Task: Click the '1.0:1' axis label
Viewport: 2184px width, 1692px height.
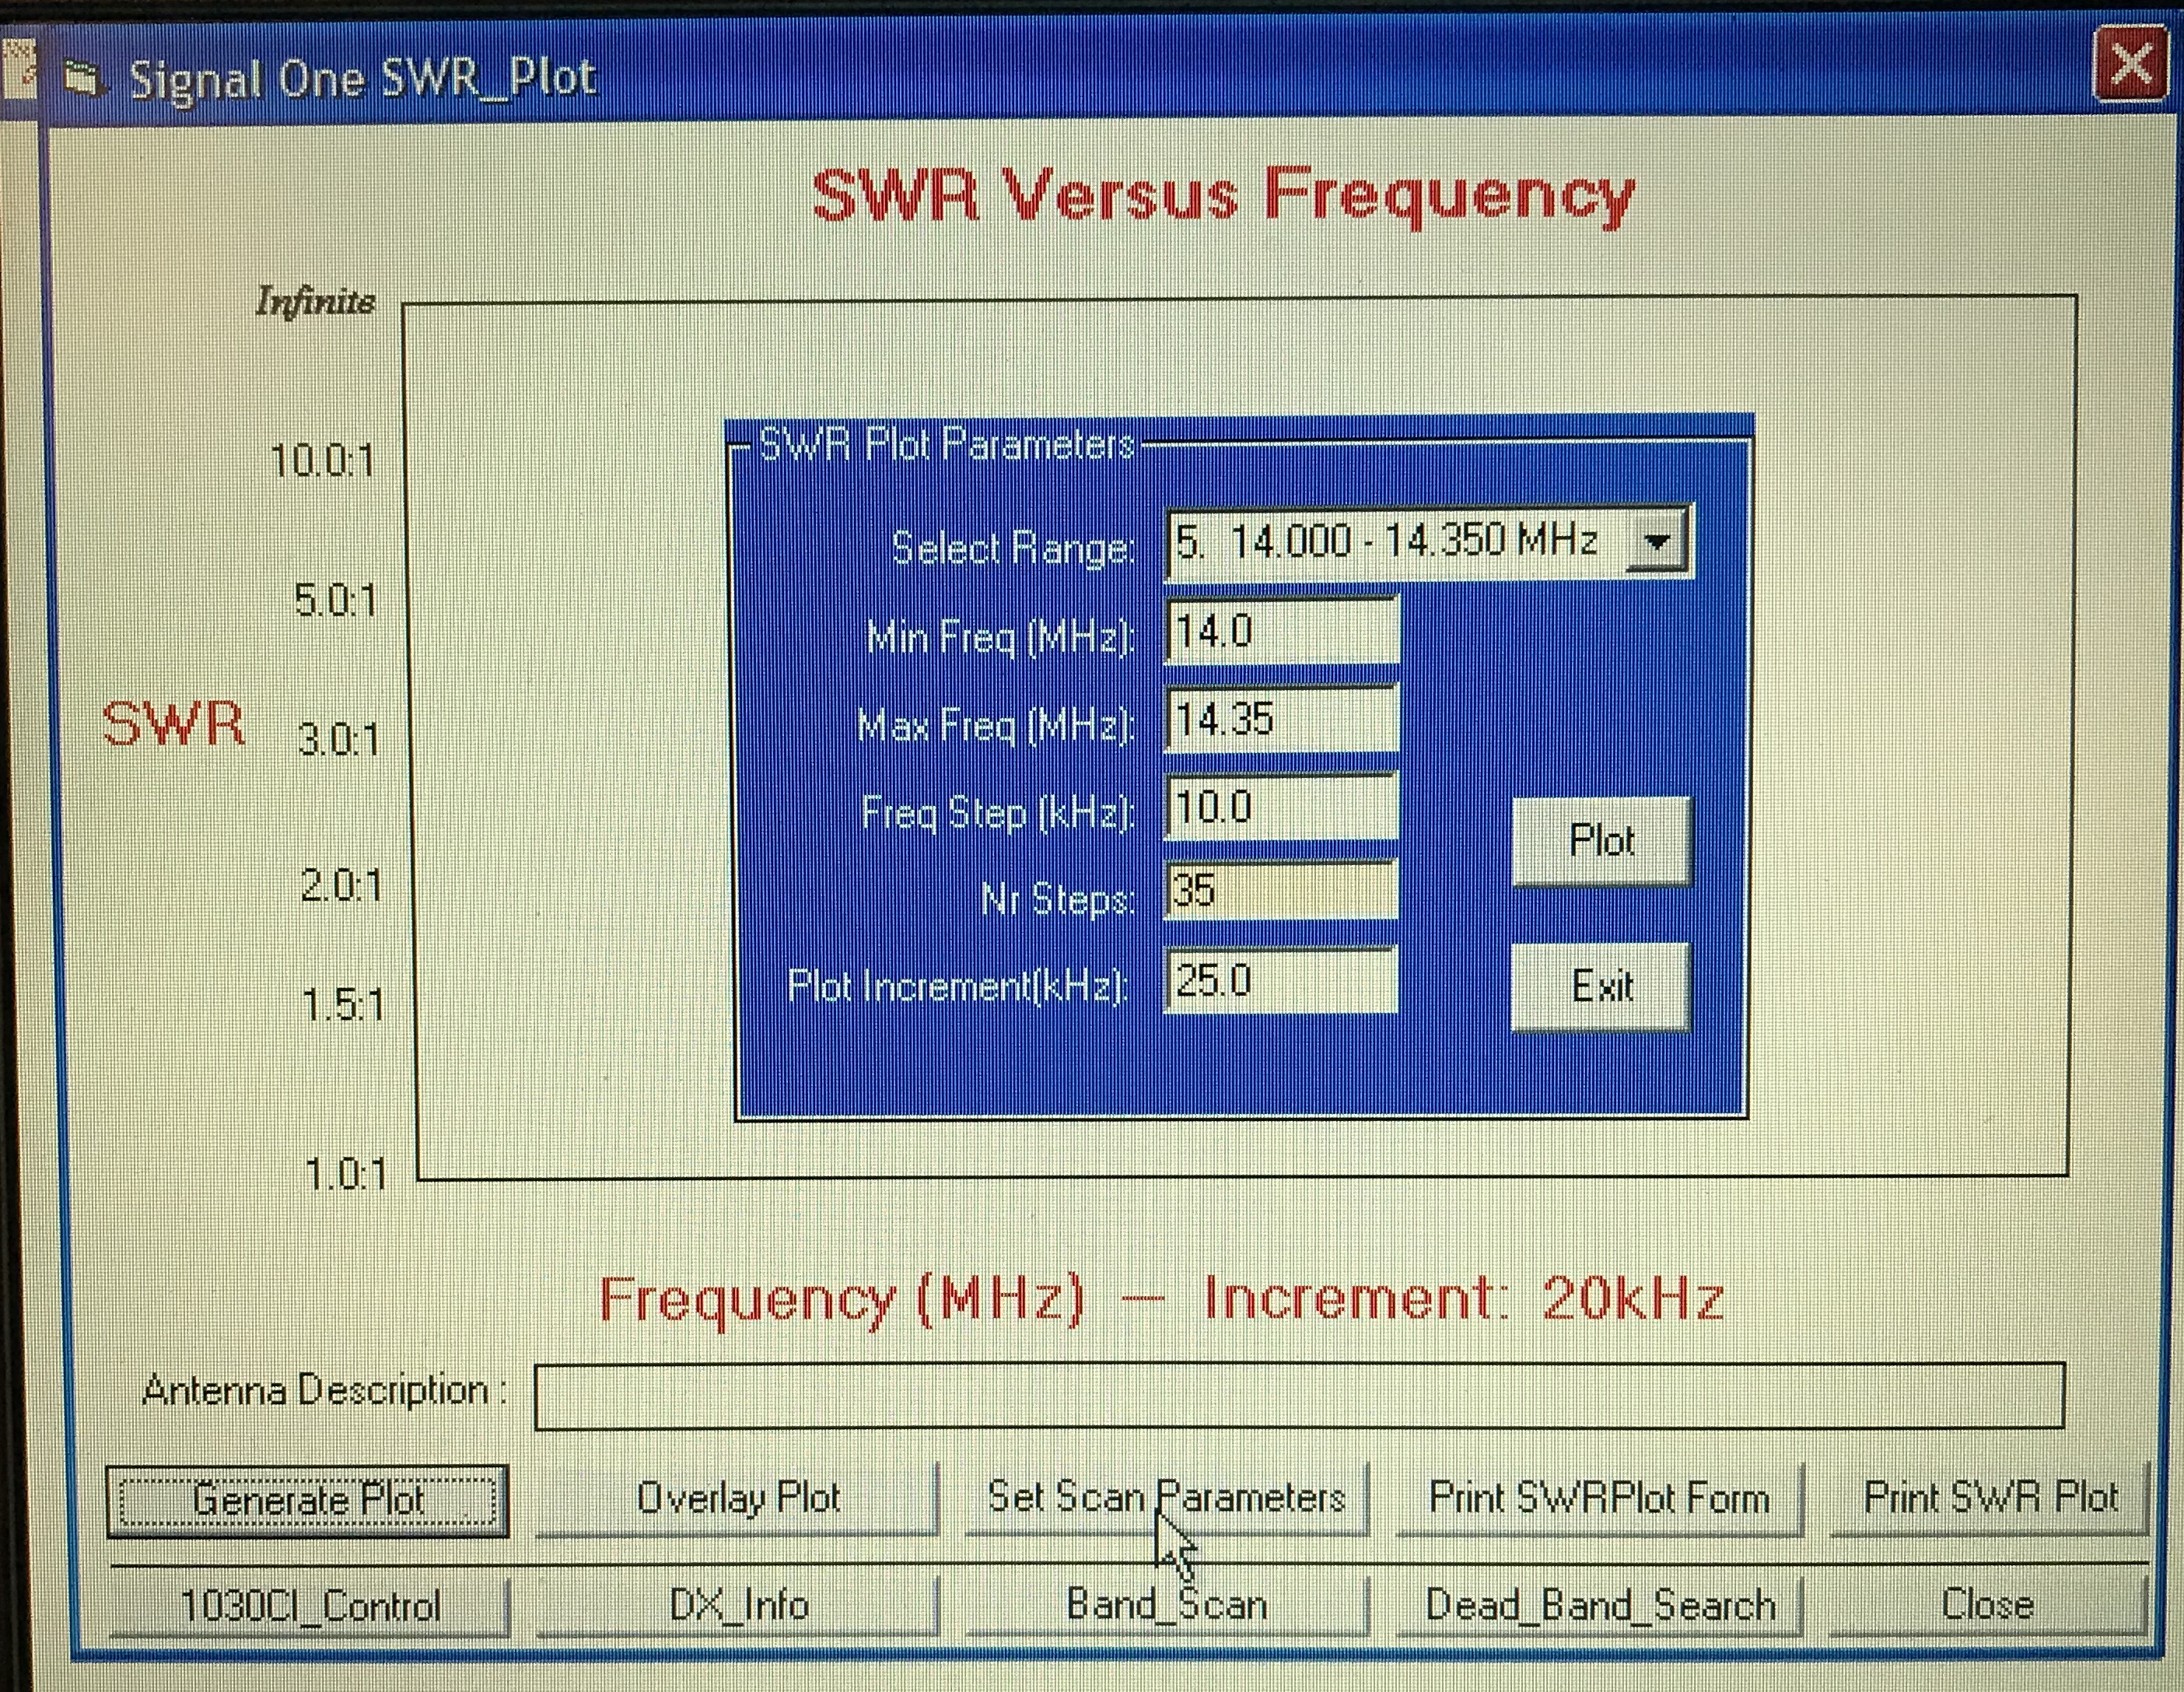Action: point(345,1174)
